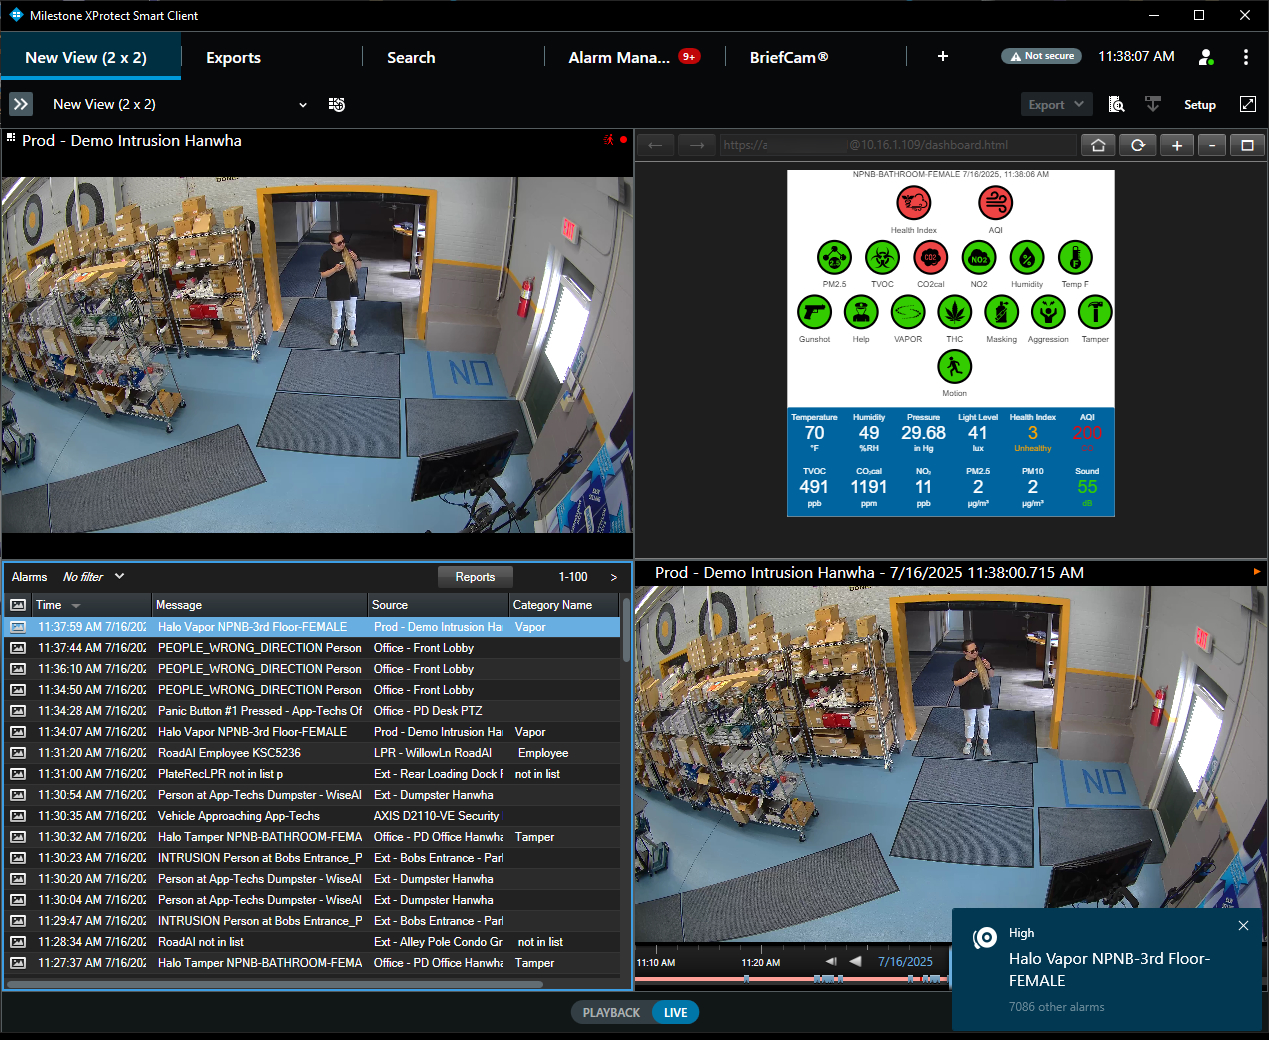Screen dimensions: 1269x1040
Task: Click the Reports button in alarm list
Action: click(475, 577)
